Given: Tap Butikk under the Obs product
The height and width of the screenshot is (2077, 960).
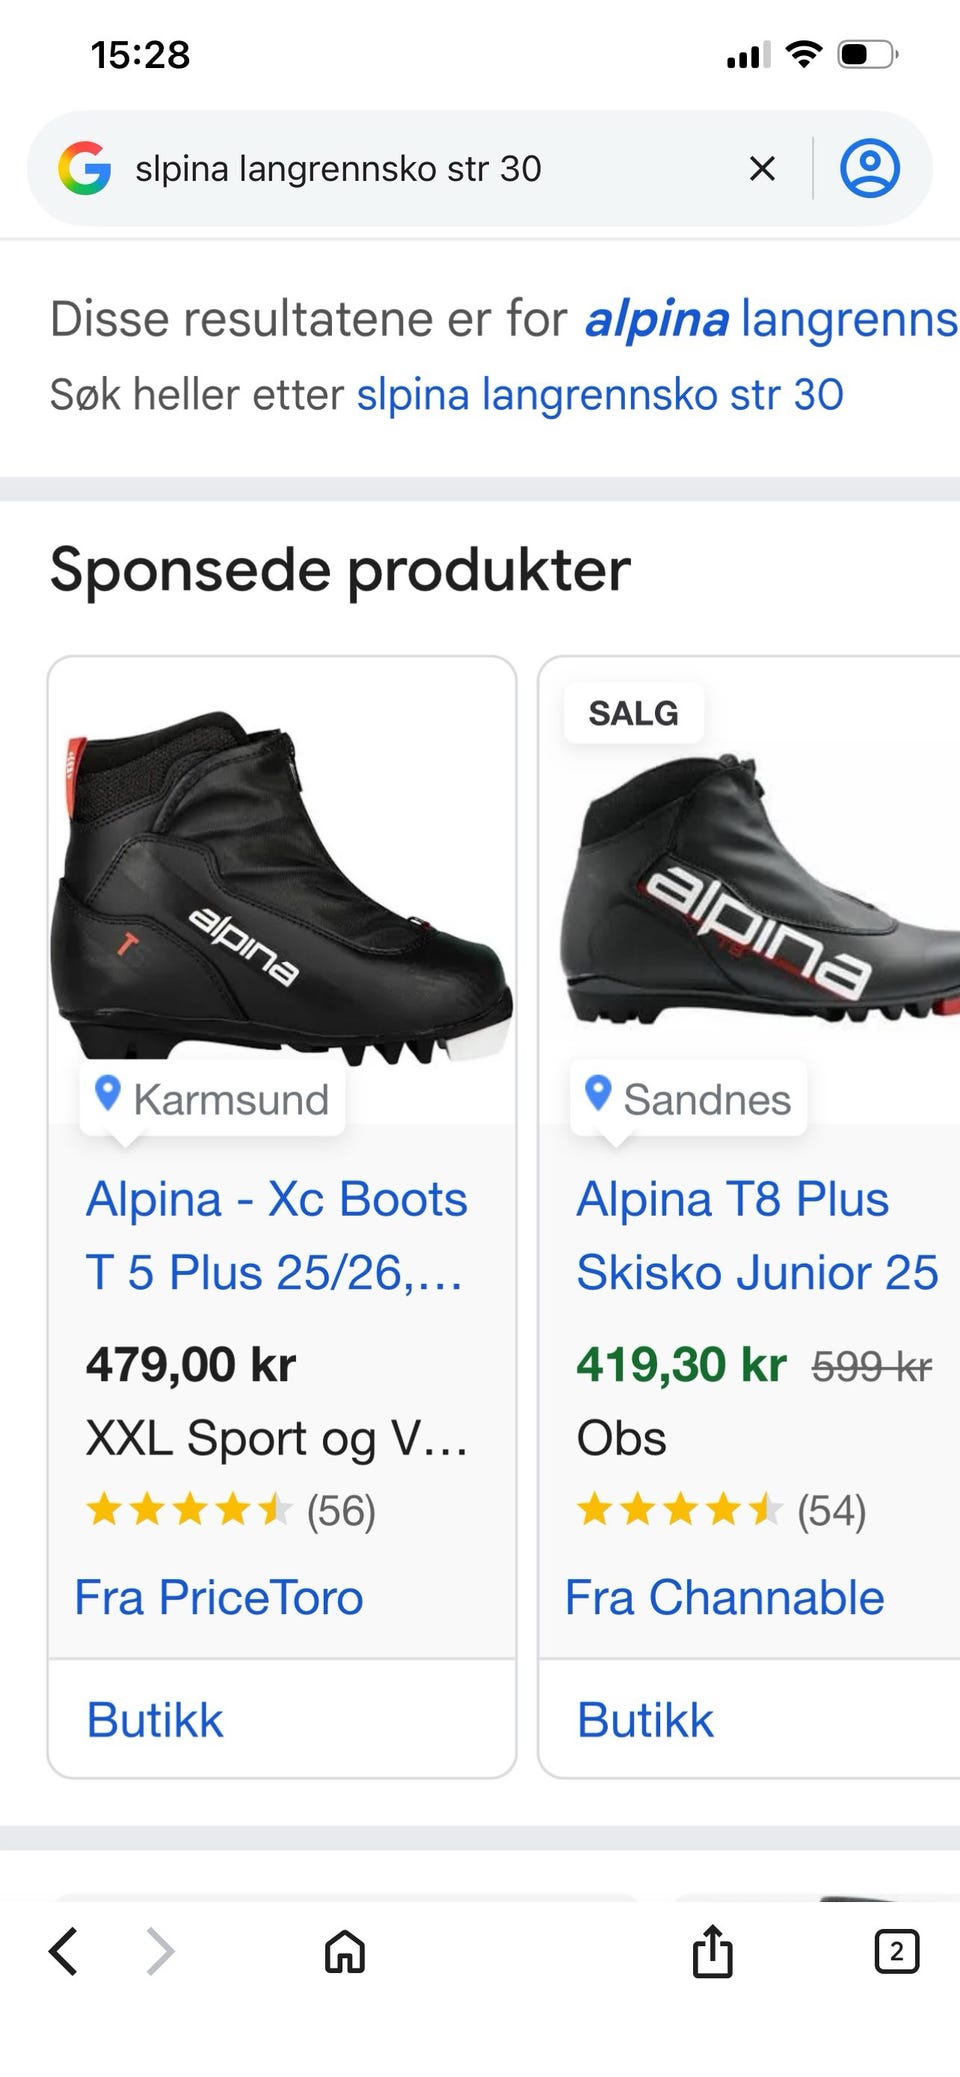Looking at the screenshot, I should coord(645,1720).
